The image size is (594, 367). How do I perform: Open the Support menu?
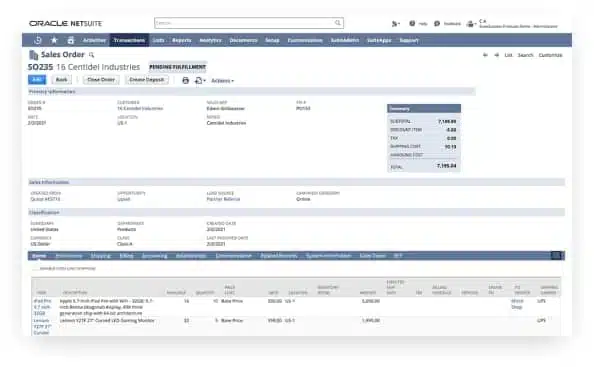pos(409,40)
